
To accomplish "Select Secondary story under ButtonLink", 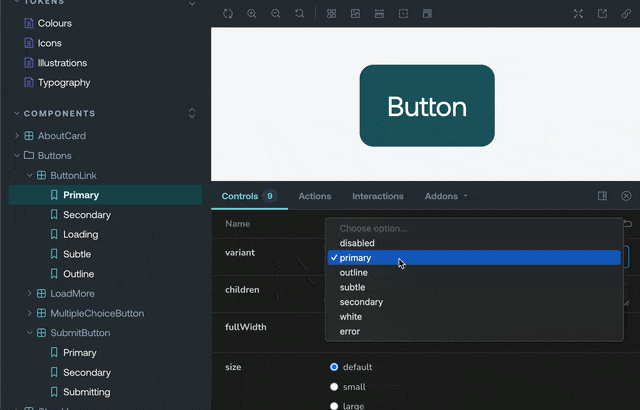I will point(87,215).
